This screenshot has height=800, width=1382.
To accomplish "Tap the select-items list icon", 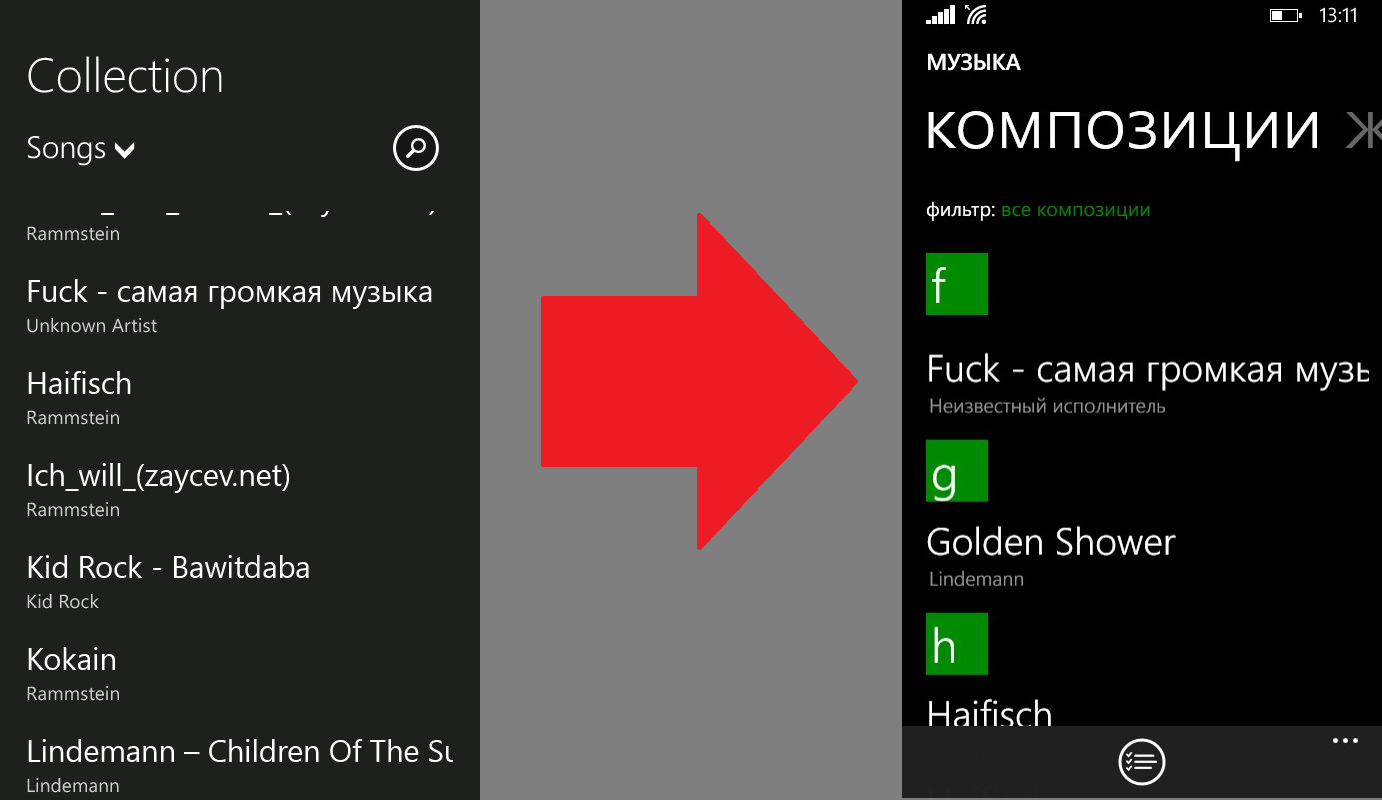I will point(1142,762).
